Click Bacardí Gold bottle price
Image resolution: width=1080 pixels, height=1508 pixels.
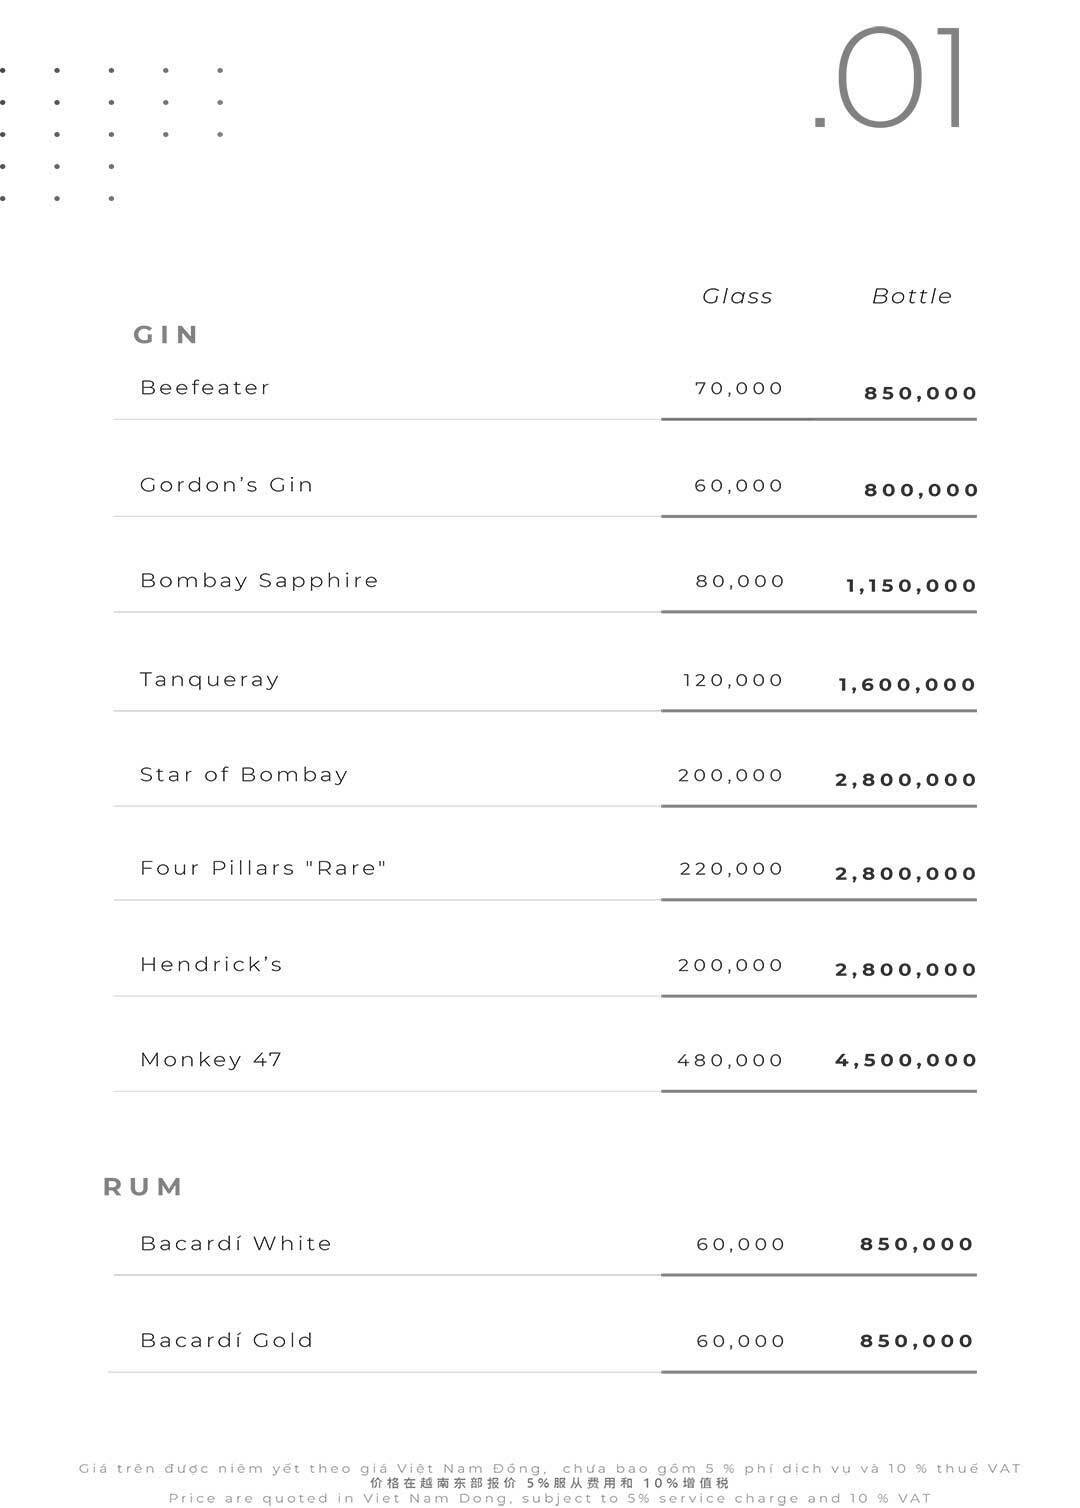point(916,1341)
